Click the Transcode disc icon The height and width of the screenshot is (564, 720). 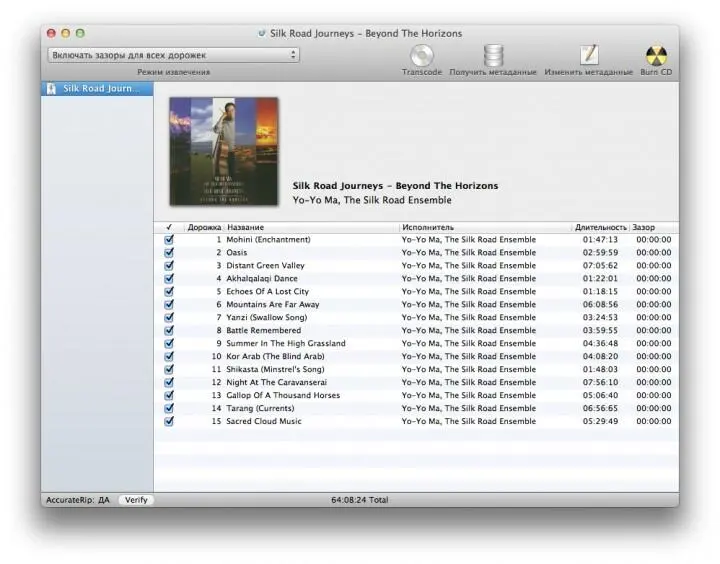click(x=422, y=55)
